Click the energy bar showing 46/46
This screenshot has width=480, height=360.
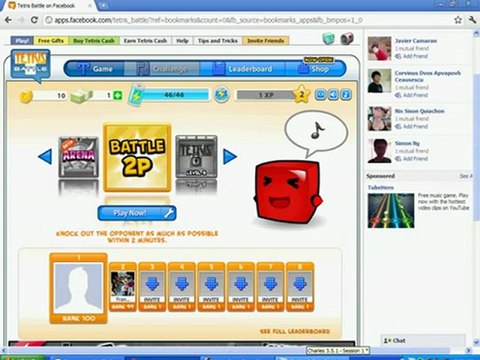[175, 95]
